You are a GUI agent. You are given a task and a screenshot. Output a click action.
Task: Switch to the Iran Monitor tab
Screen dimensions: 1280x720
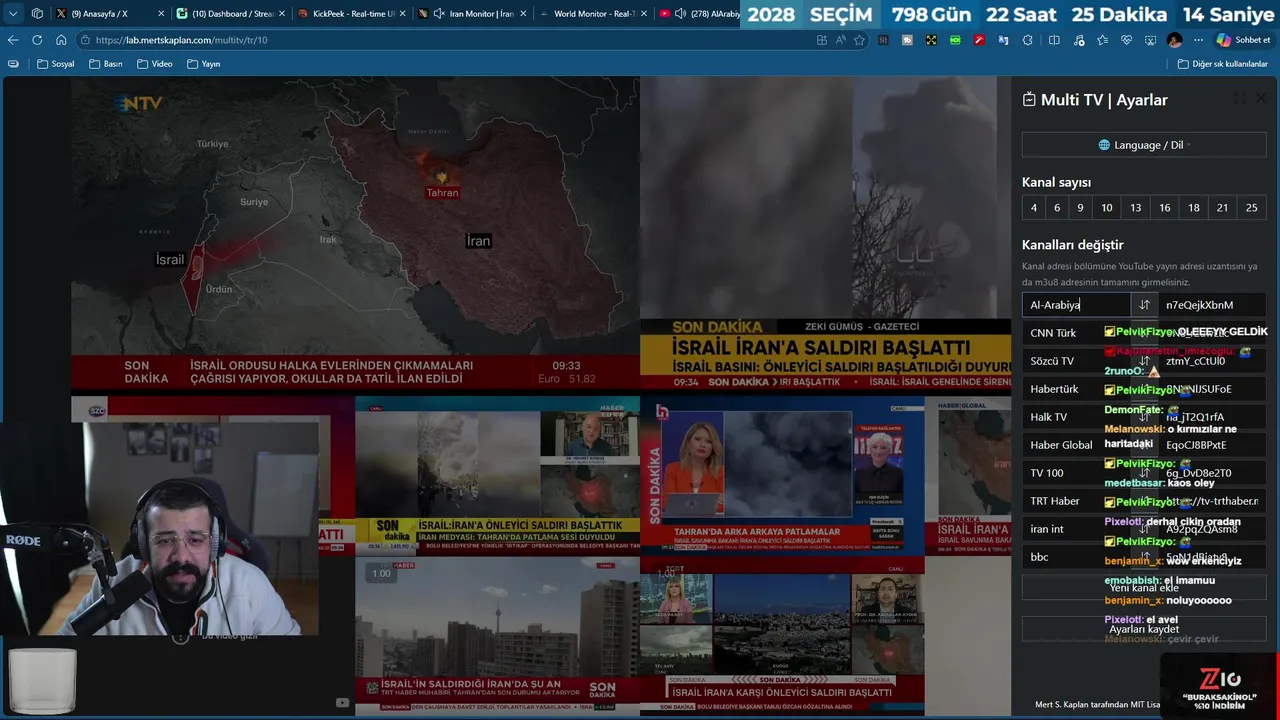[473, 14]
